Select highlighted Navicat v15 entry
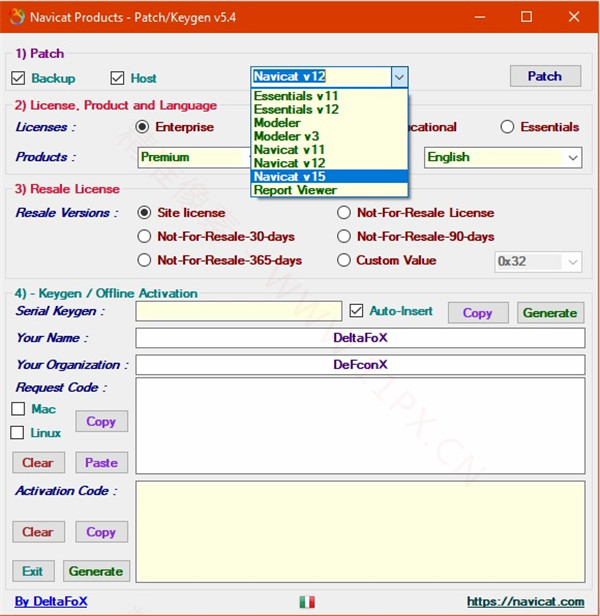 329,176
